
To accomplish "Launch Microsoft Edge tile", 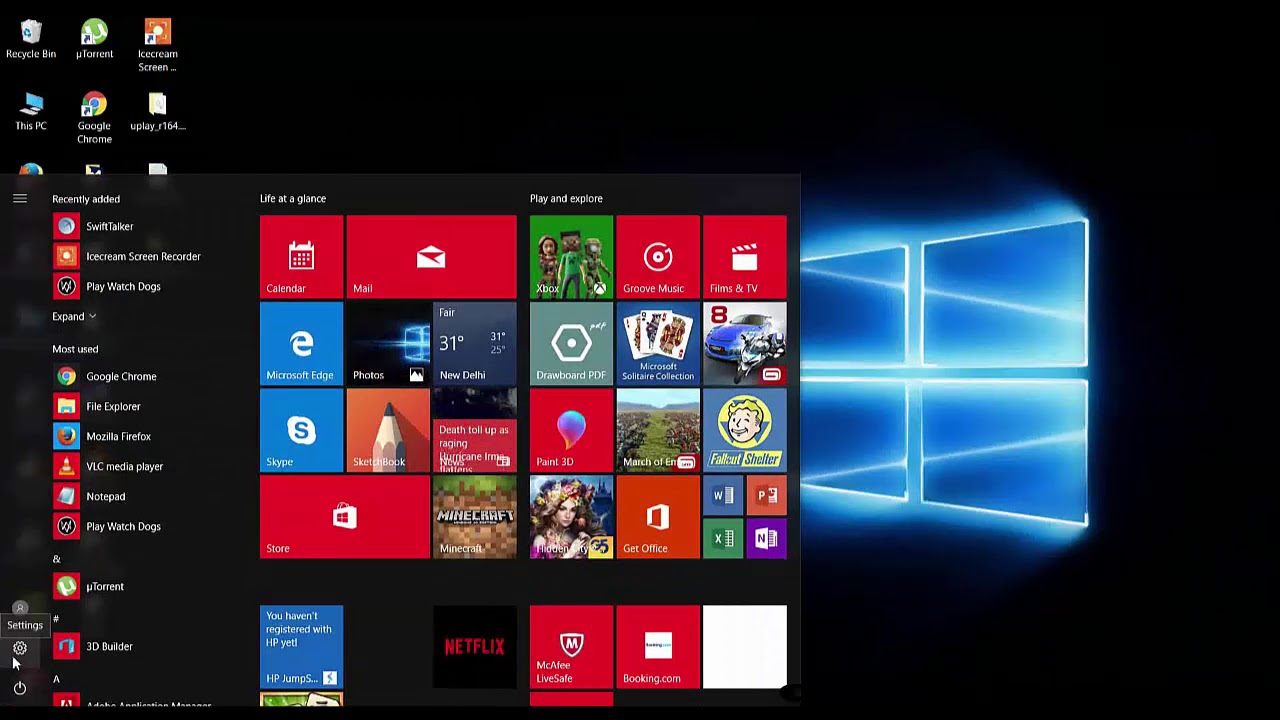I will (301, 344).
